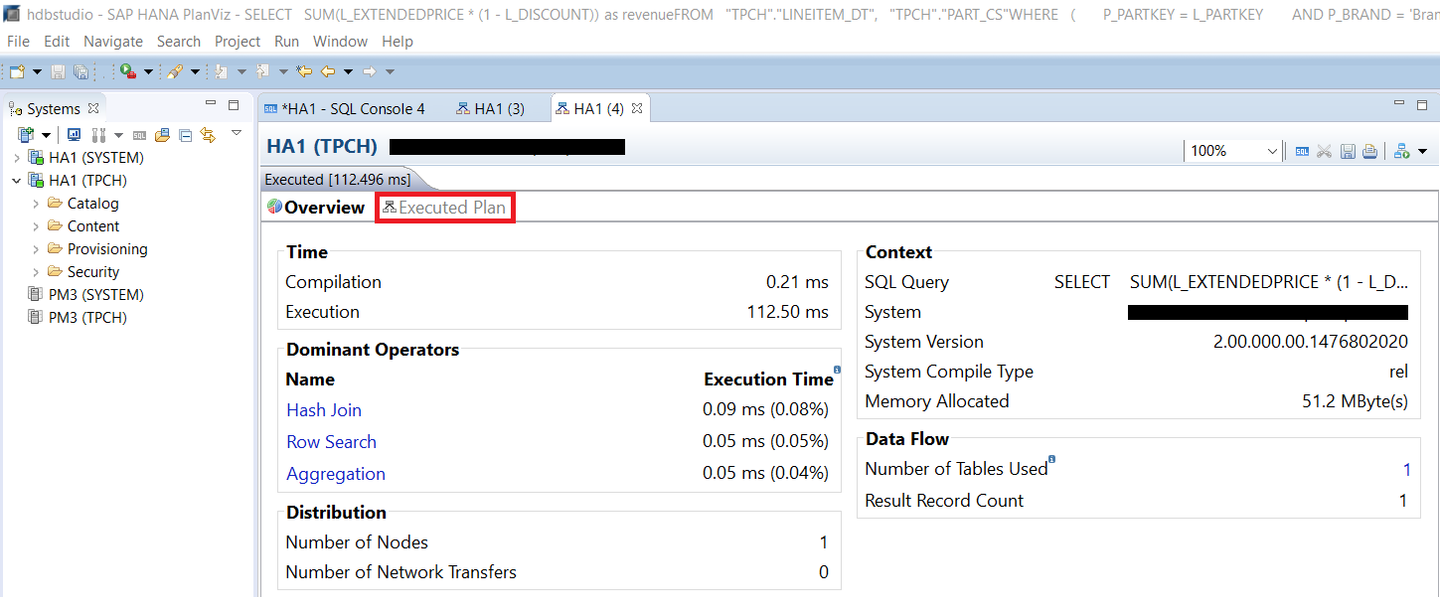Open the Project menu
Viewport: 1440px width, 597px height.
point(237,41)
